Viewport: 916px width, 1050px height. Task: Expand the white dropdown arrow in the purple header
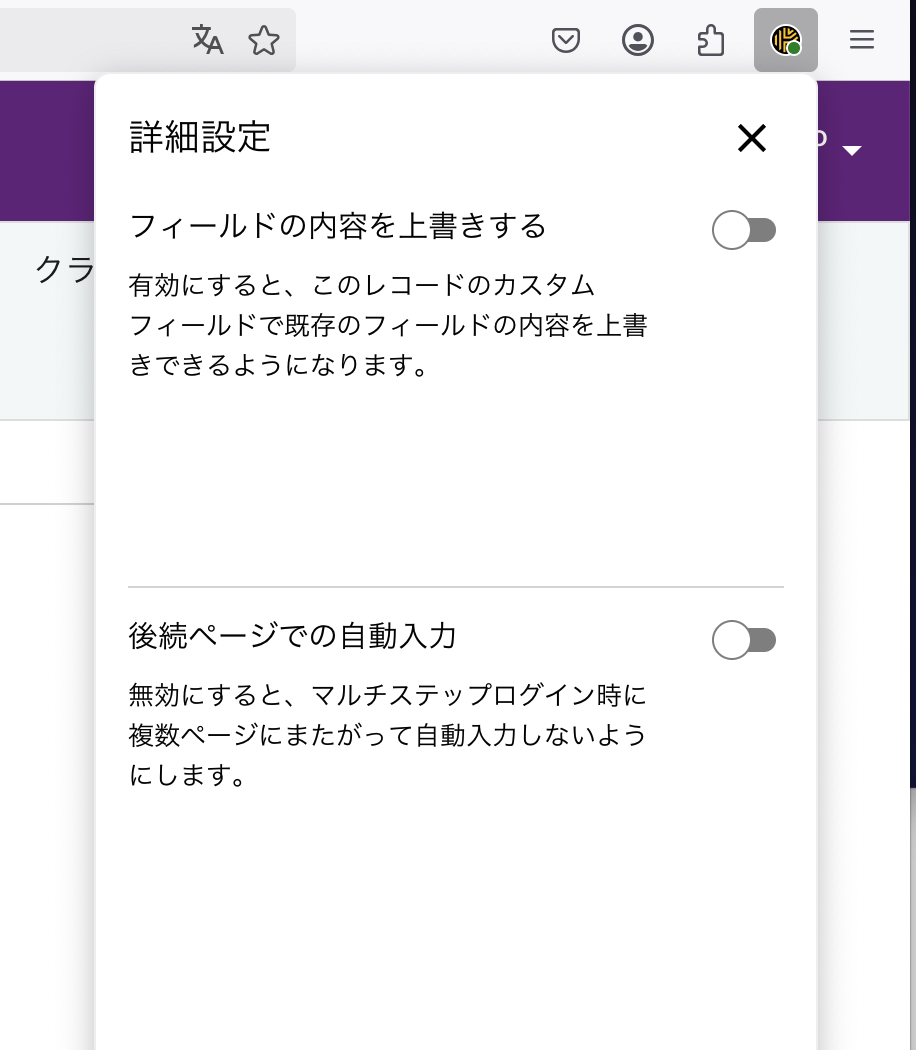853,150
